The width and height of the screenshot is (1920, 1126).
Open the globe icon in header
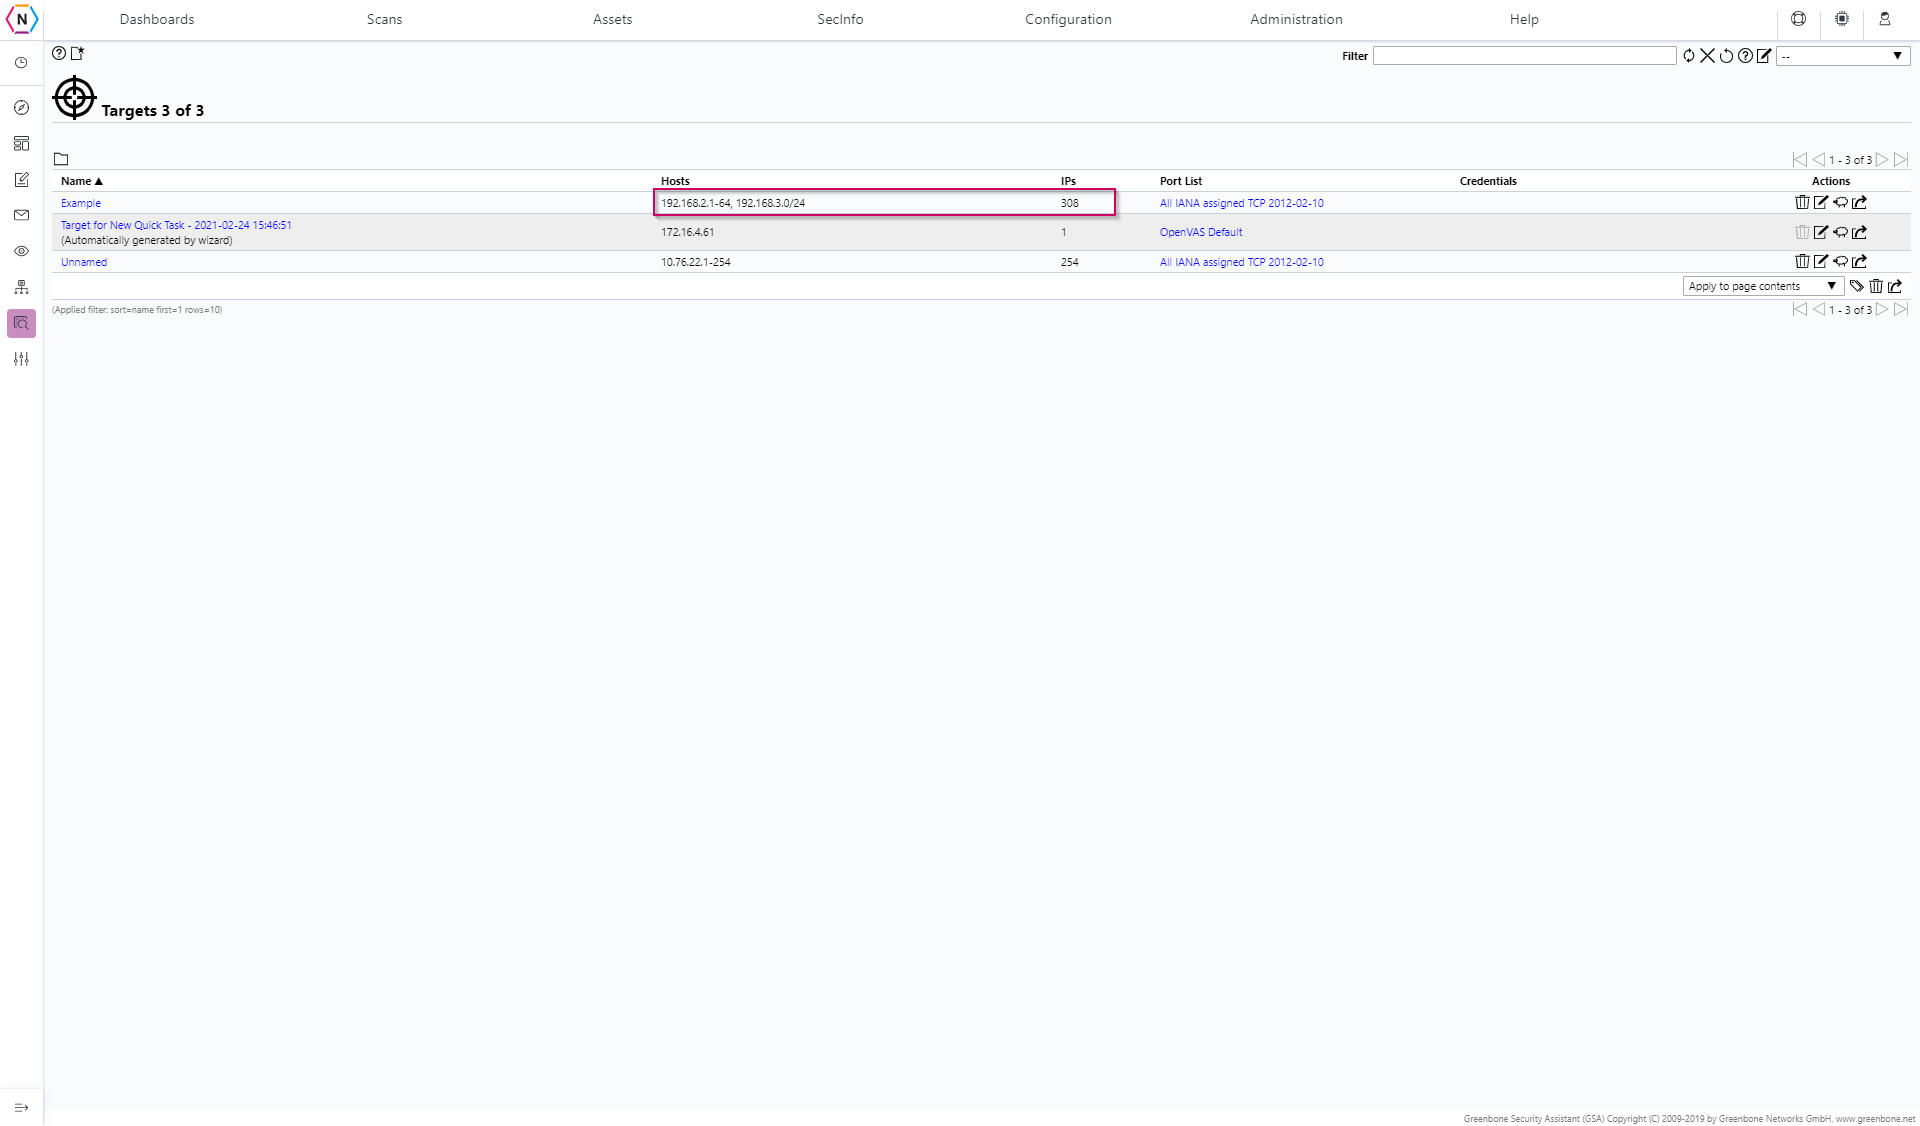tap(1798, 19)
